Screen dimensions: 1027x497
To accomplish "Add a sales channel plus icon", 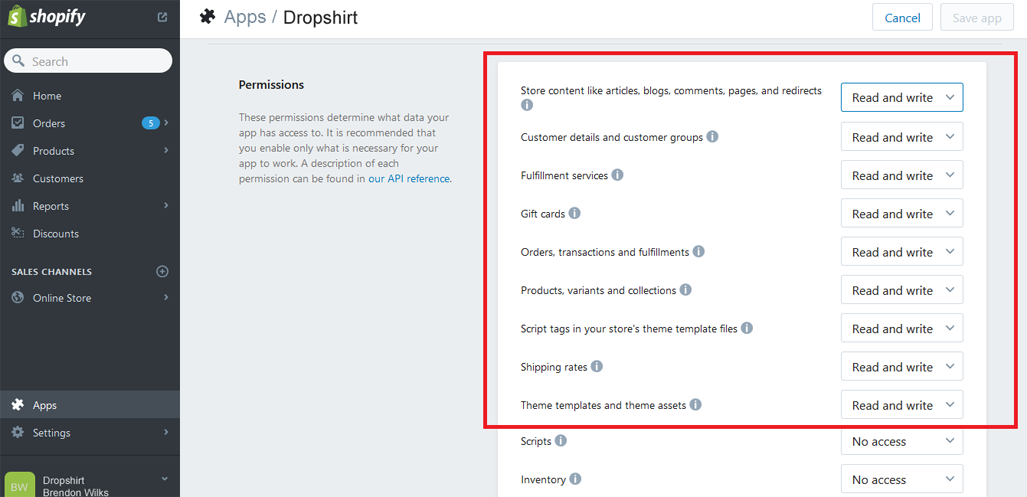I will (x=162, y=271).
